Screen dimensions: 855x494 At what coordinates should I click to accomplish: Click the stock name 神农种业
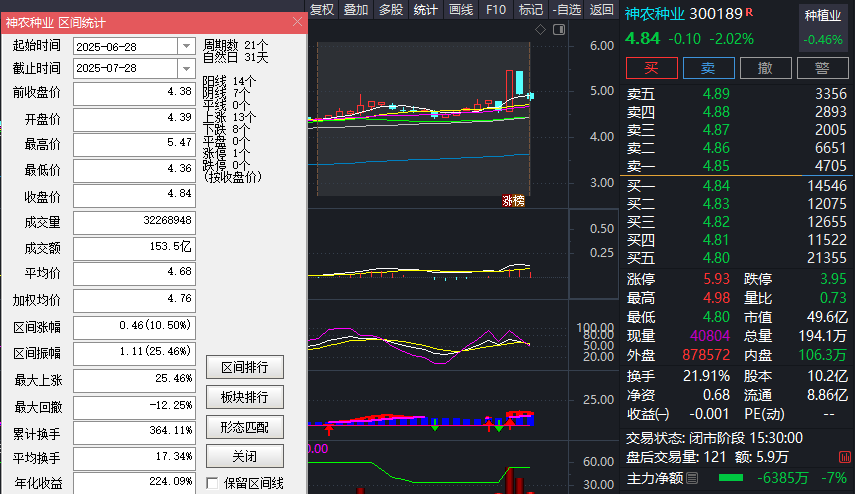click(x=654, y=14)
